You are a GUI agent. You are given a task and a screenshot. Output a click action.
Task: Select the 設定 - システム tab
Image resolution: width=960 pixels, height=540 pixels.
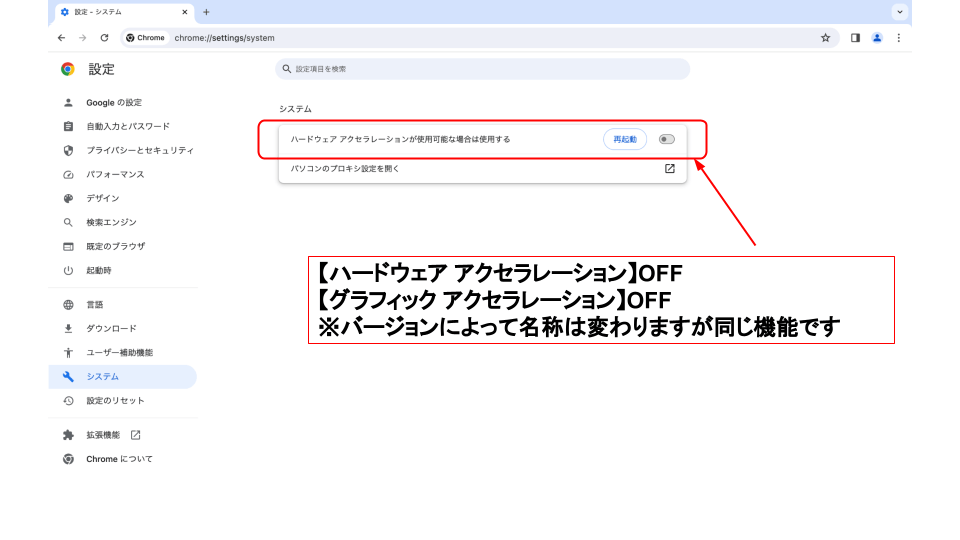click(124, 12)
